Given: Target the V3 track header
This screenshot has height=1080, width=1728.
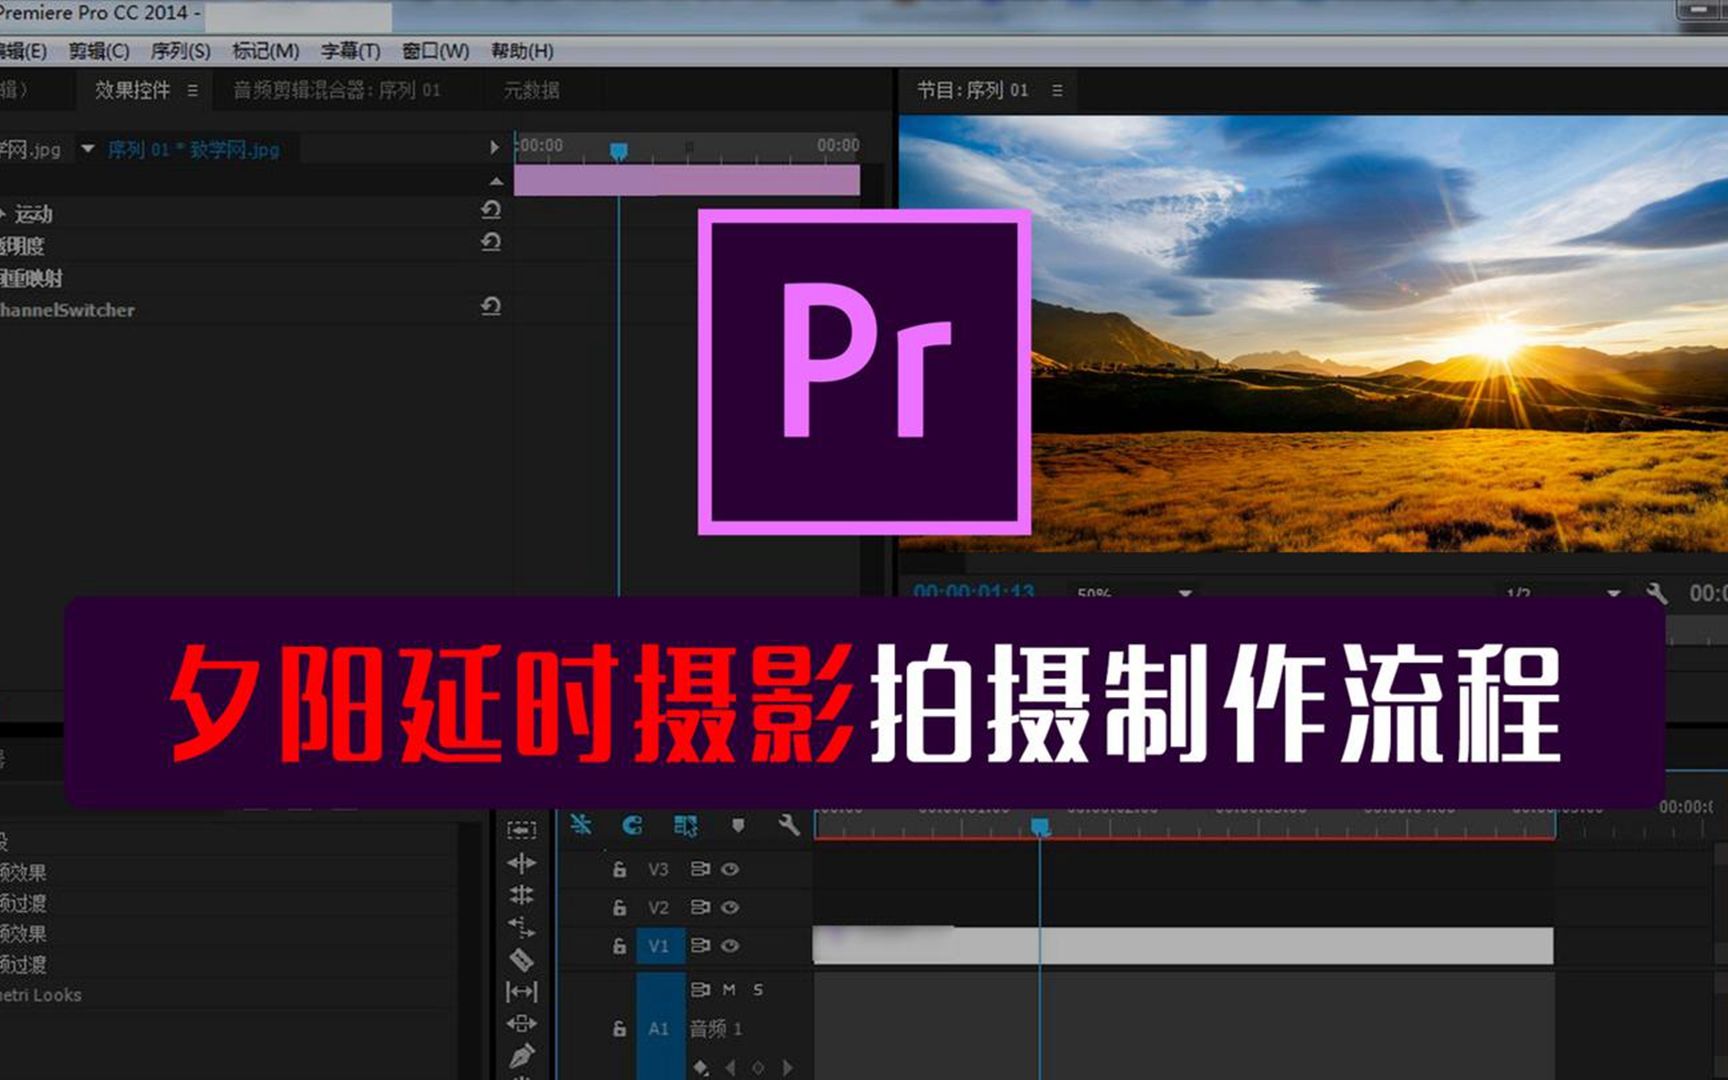Looking at the screenshot, I should [658, 869].
